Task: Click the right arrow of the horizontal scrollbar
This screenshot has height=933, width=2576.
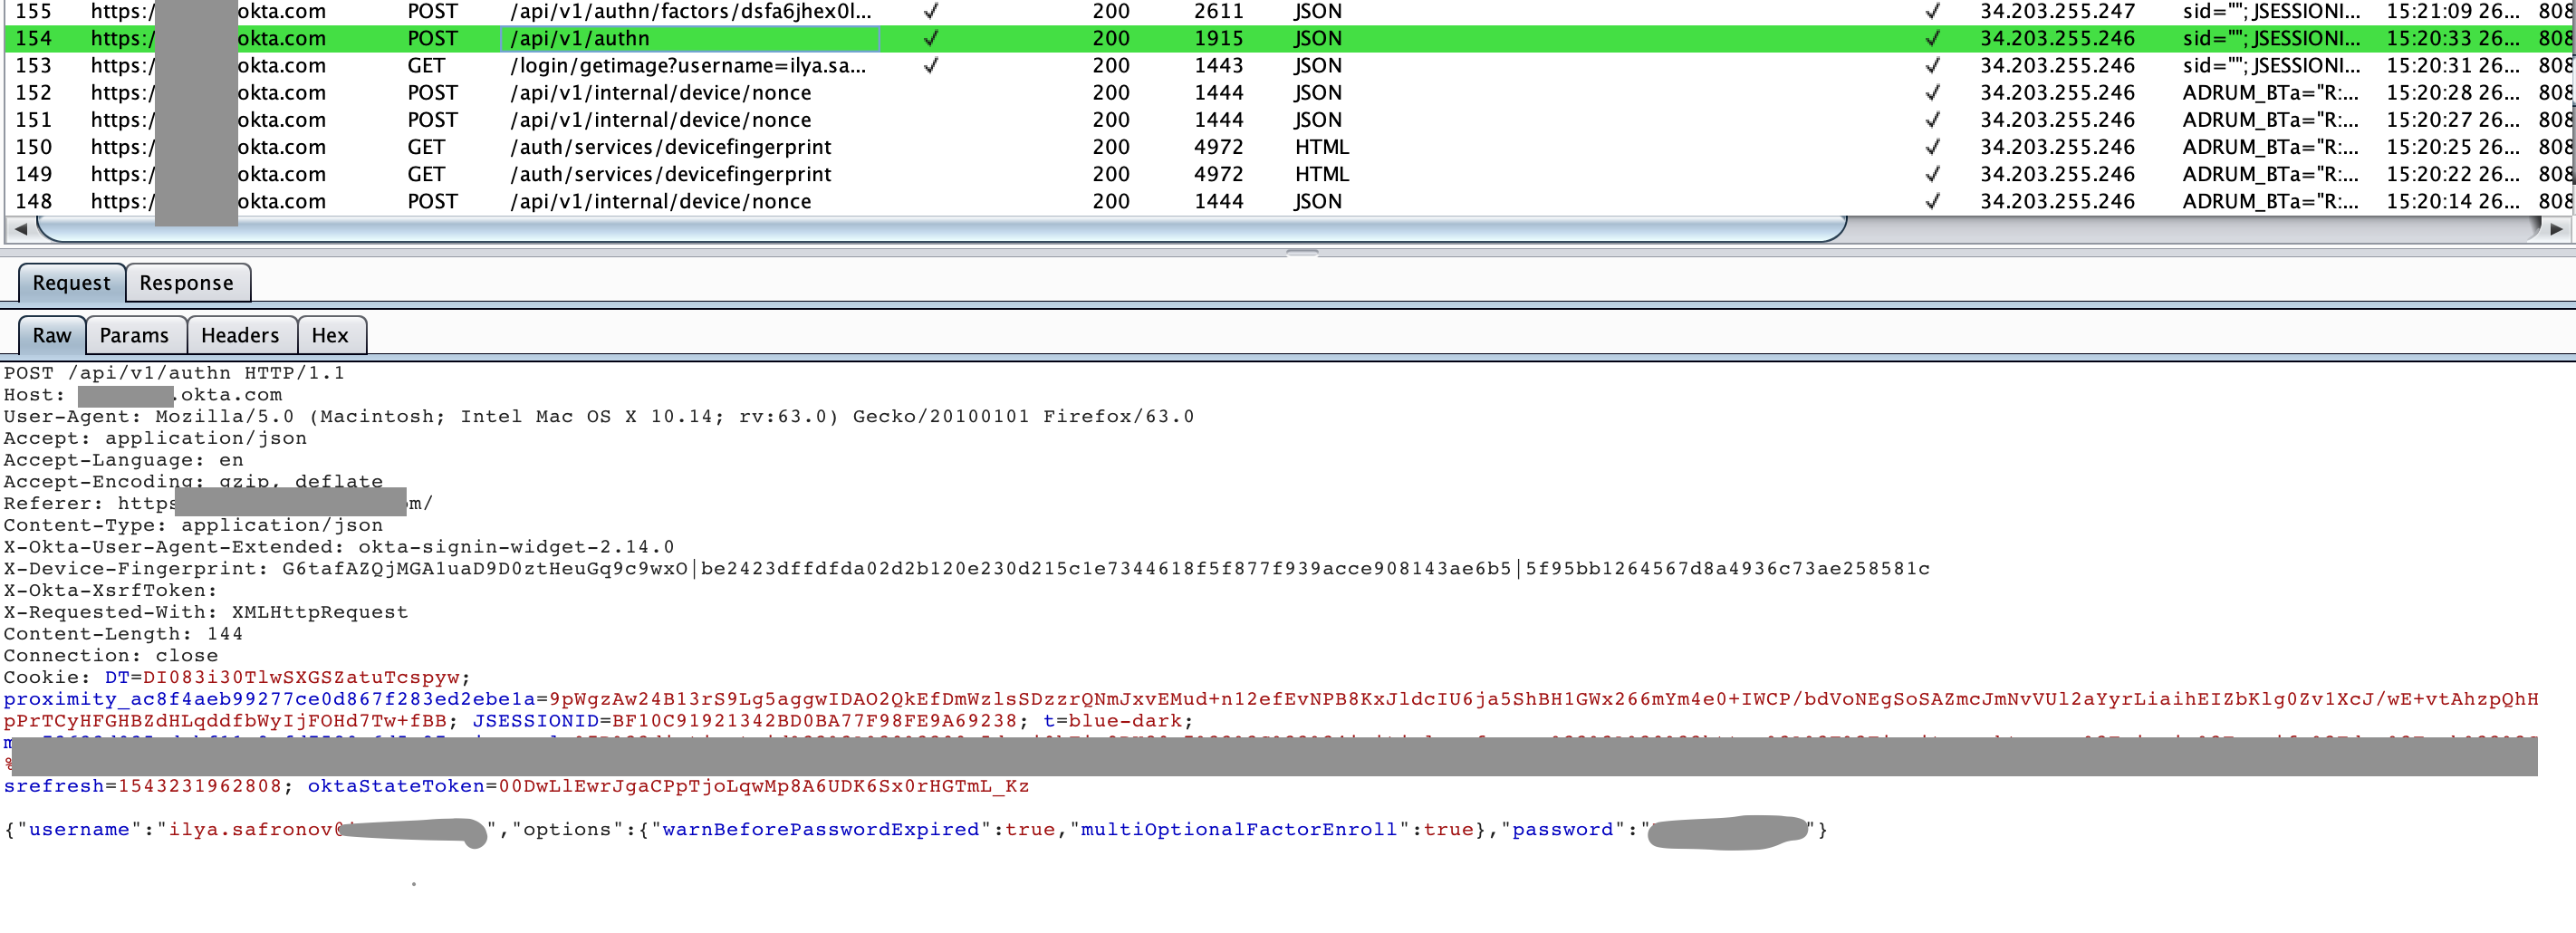Action: click(x=2556, y=229)
